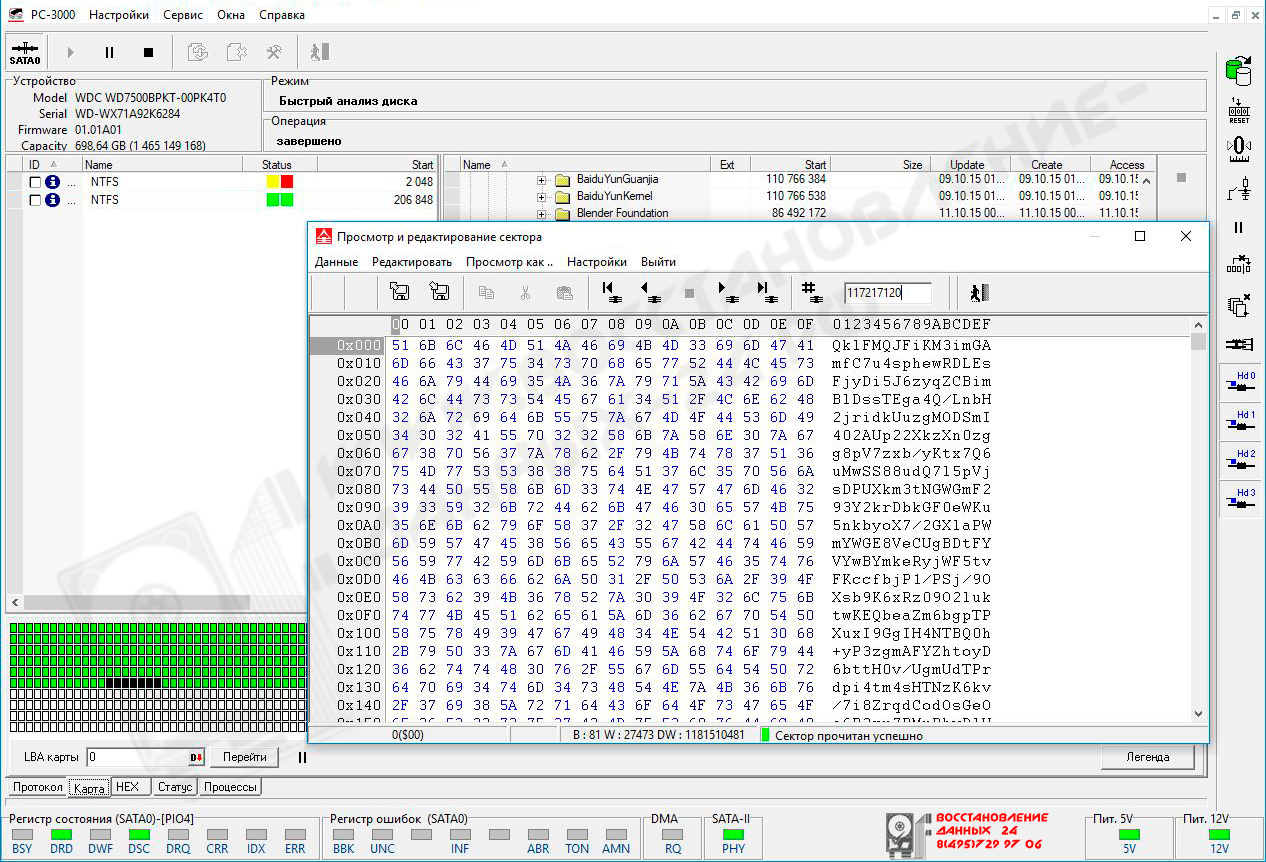The height and width of the screenshot is (862, 1266).
Task: Click save sector to disk icon
Action: (x=439, y=292)
